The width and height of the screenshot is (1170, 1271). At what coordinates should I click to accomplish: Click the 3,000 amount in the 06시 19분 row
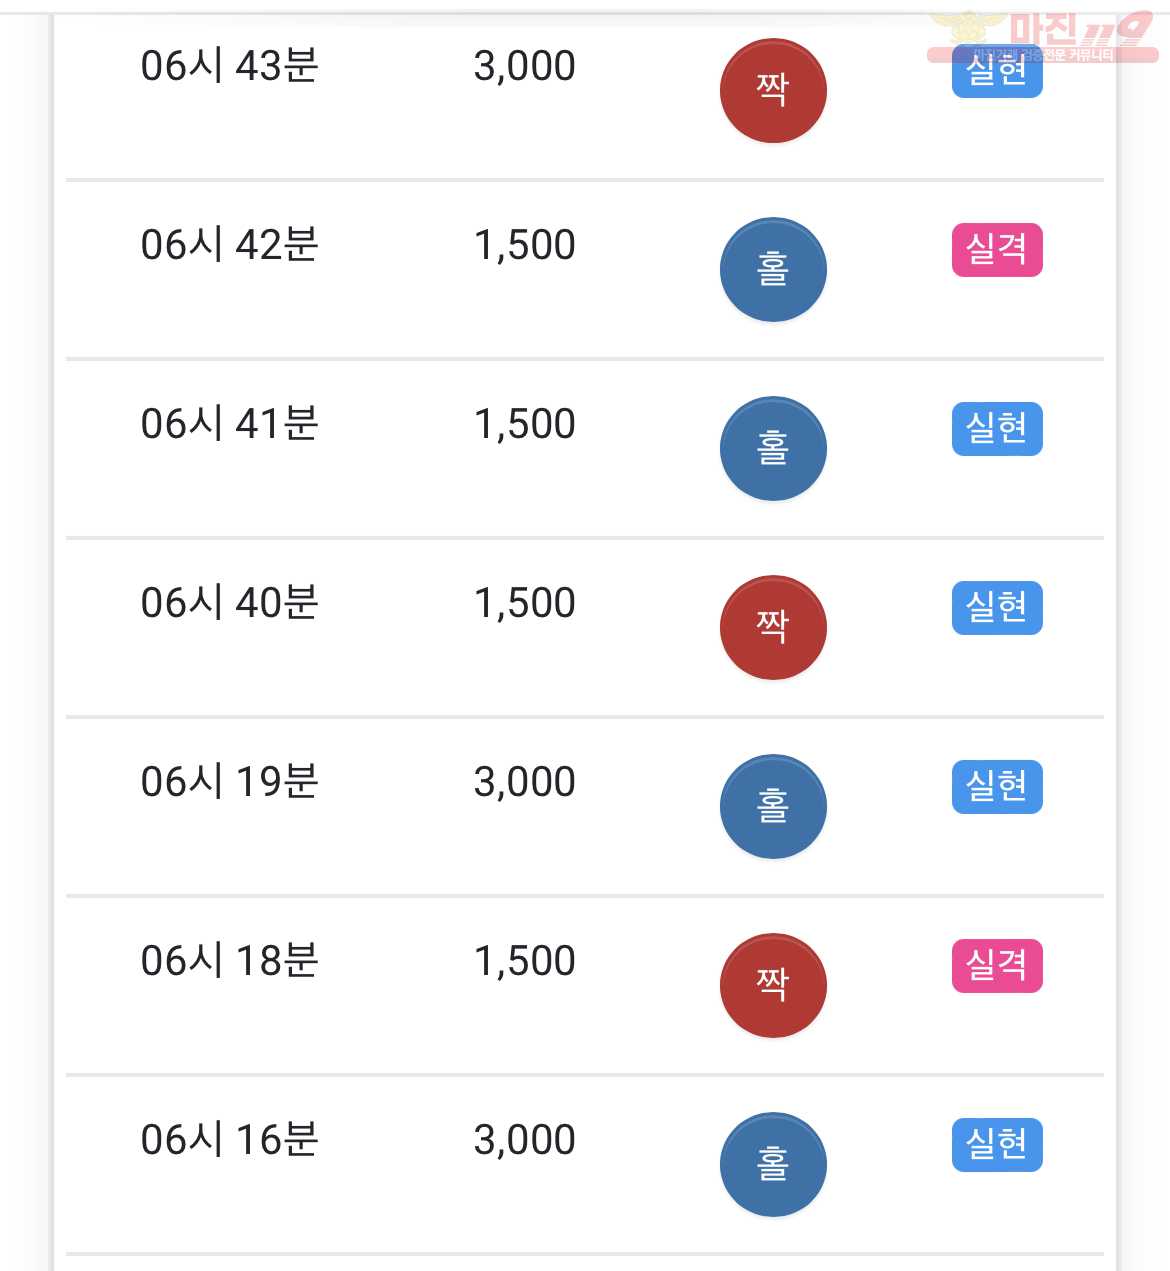(x=525, y=783)
